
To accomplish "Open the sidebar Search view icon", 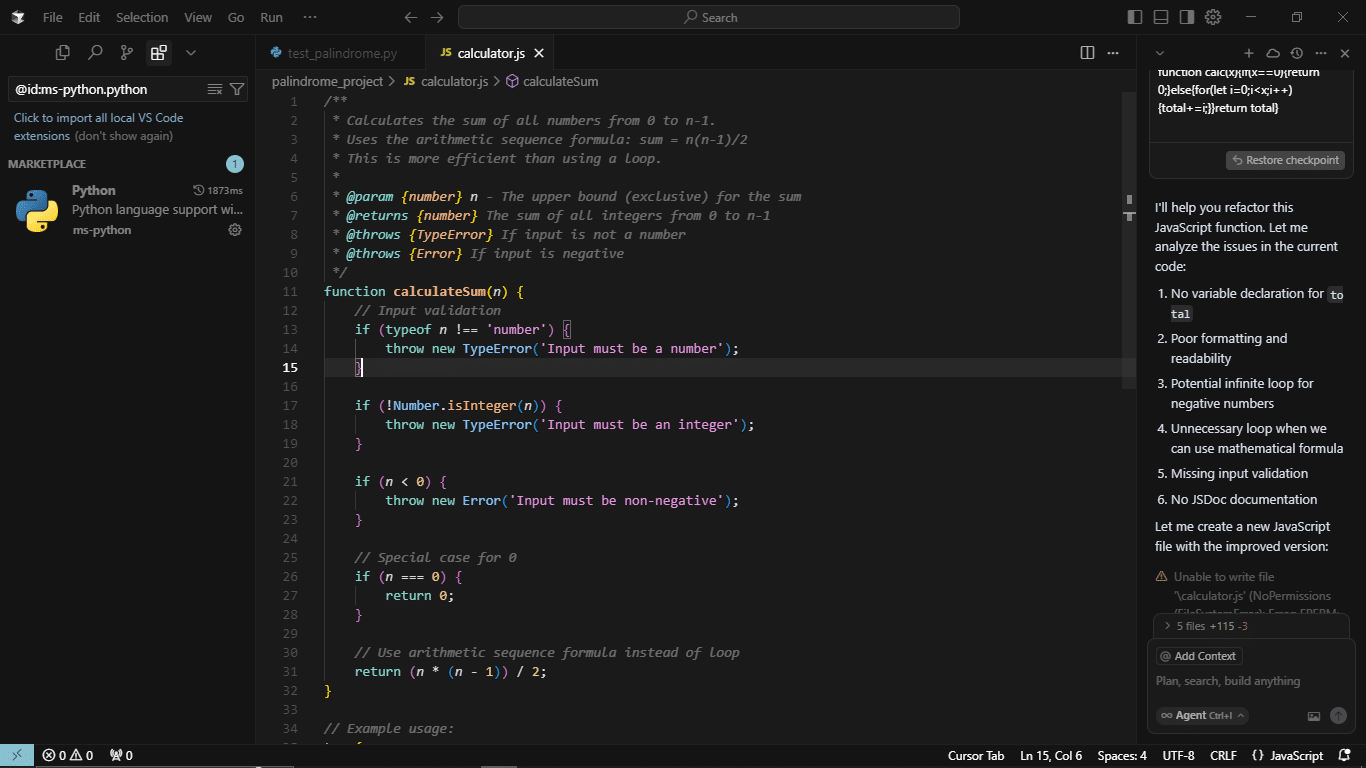I will pyautogui.click(x=95, y=53).
